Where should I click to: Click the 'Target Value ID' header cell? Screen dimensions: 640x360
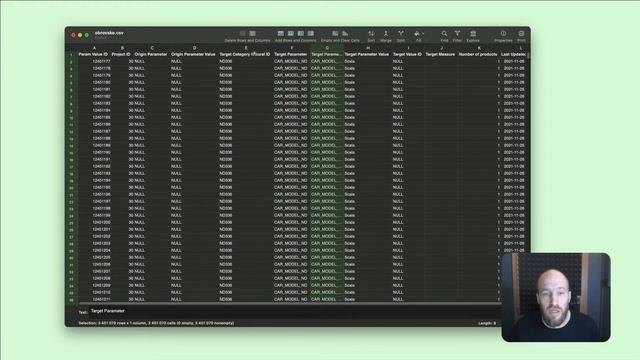tap(407, 54)
